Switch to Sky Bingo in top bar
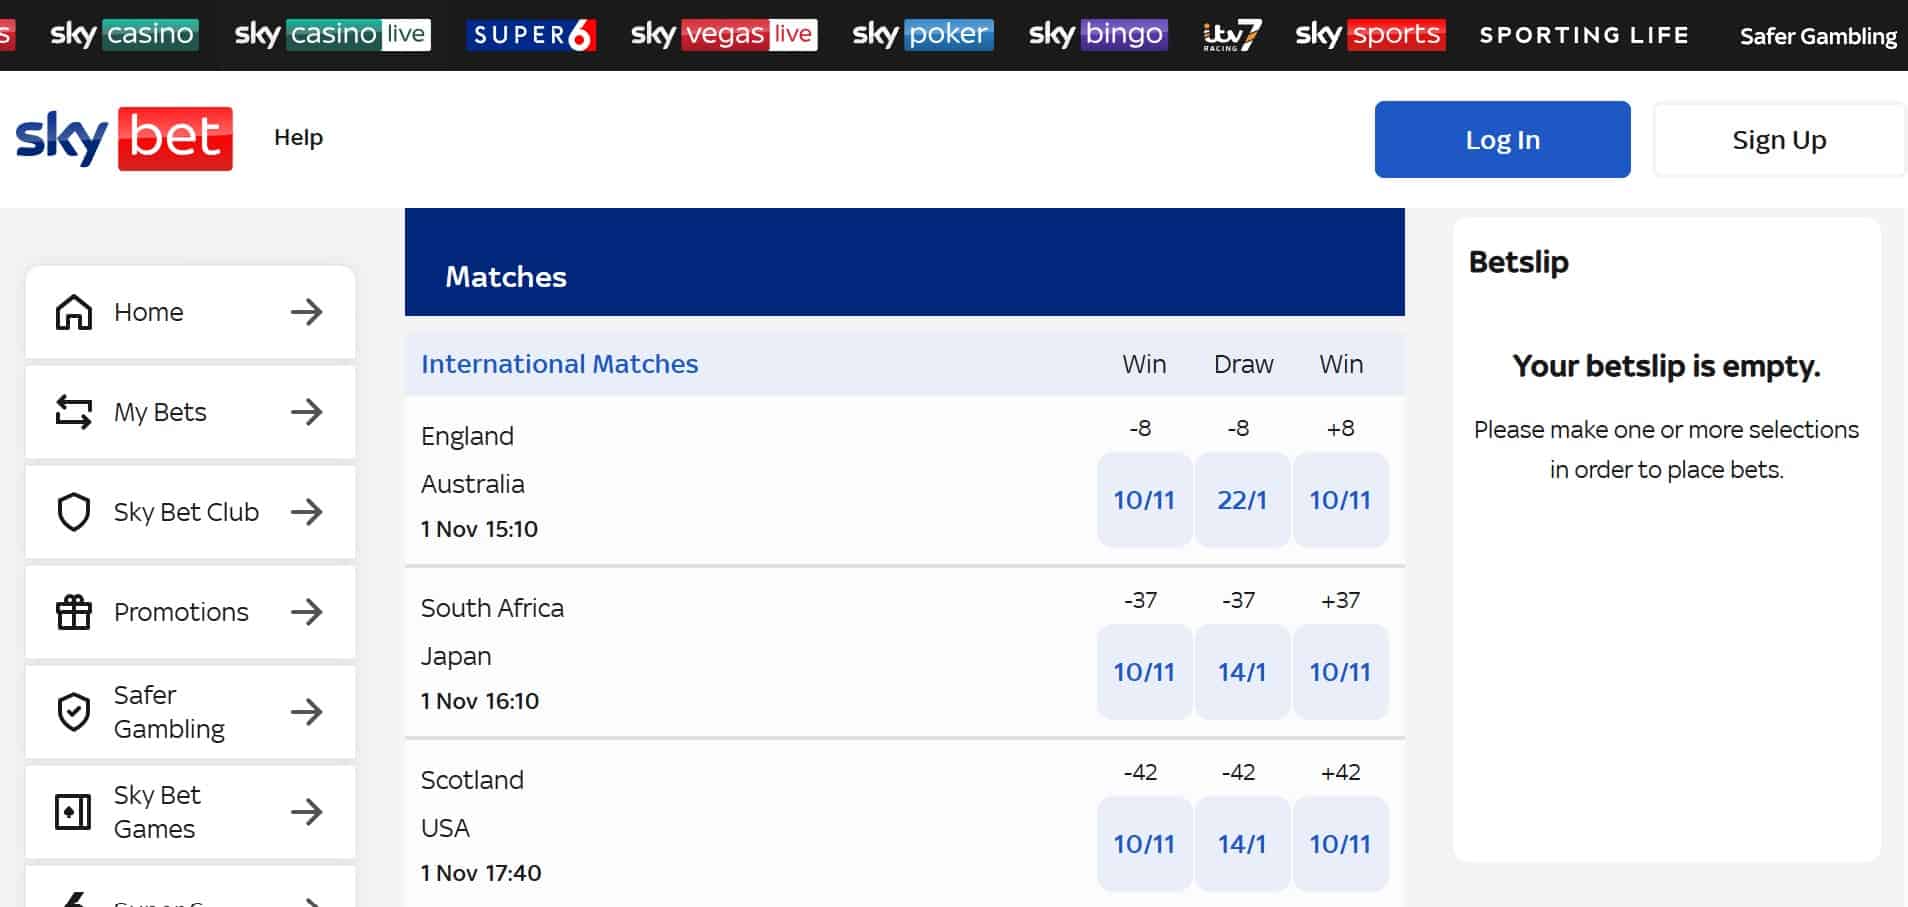 [x=1097, y=35]
